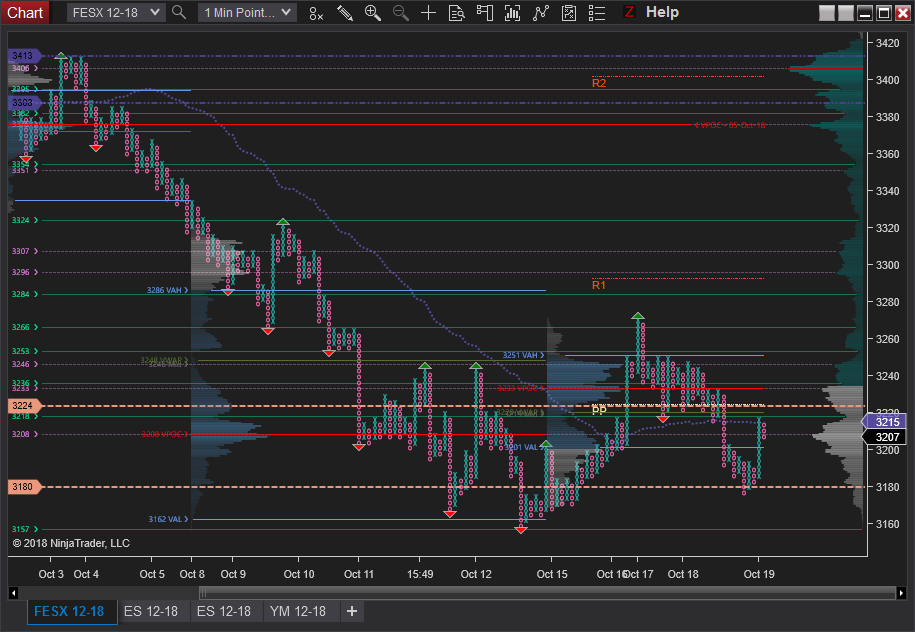The height and width of the screenshot is (632, 915).
Task: Open the Chart menu button
Action: tap(25, 12)
